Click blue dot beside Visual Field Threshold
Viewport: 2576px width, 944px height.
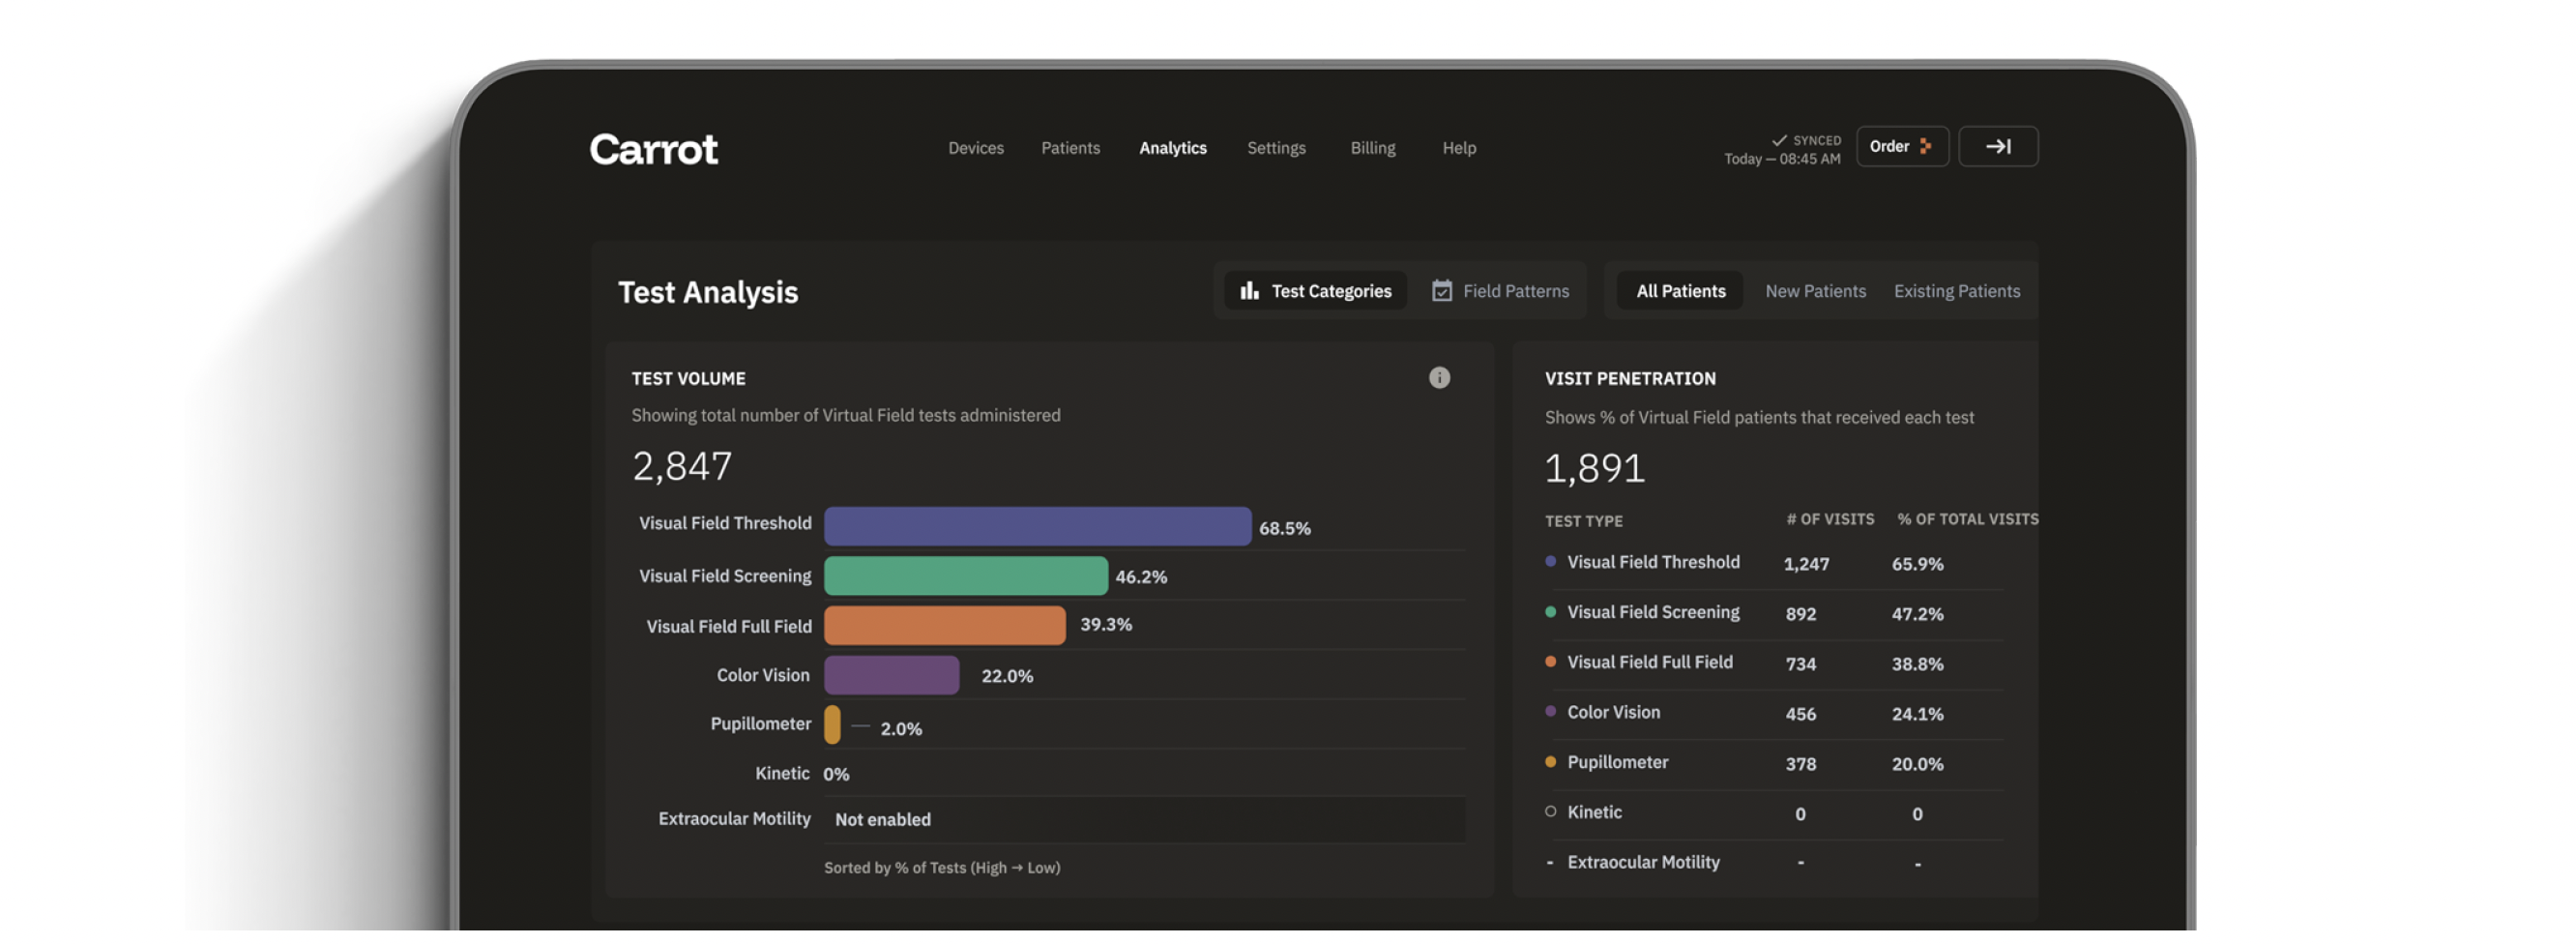[1550, 562]
